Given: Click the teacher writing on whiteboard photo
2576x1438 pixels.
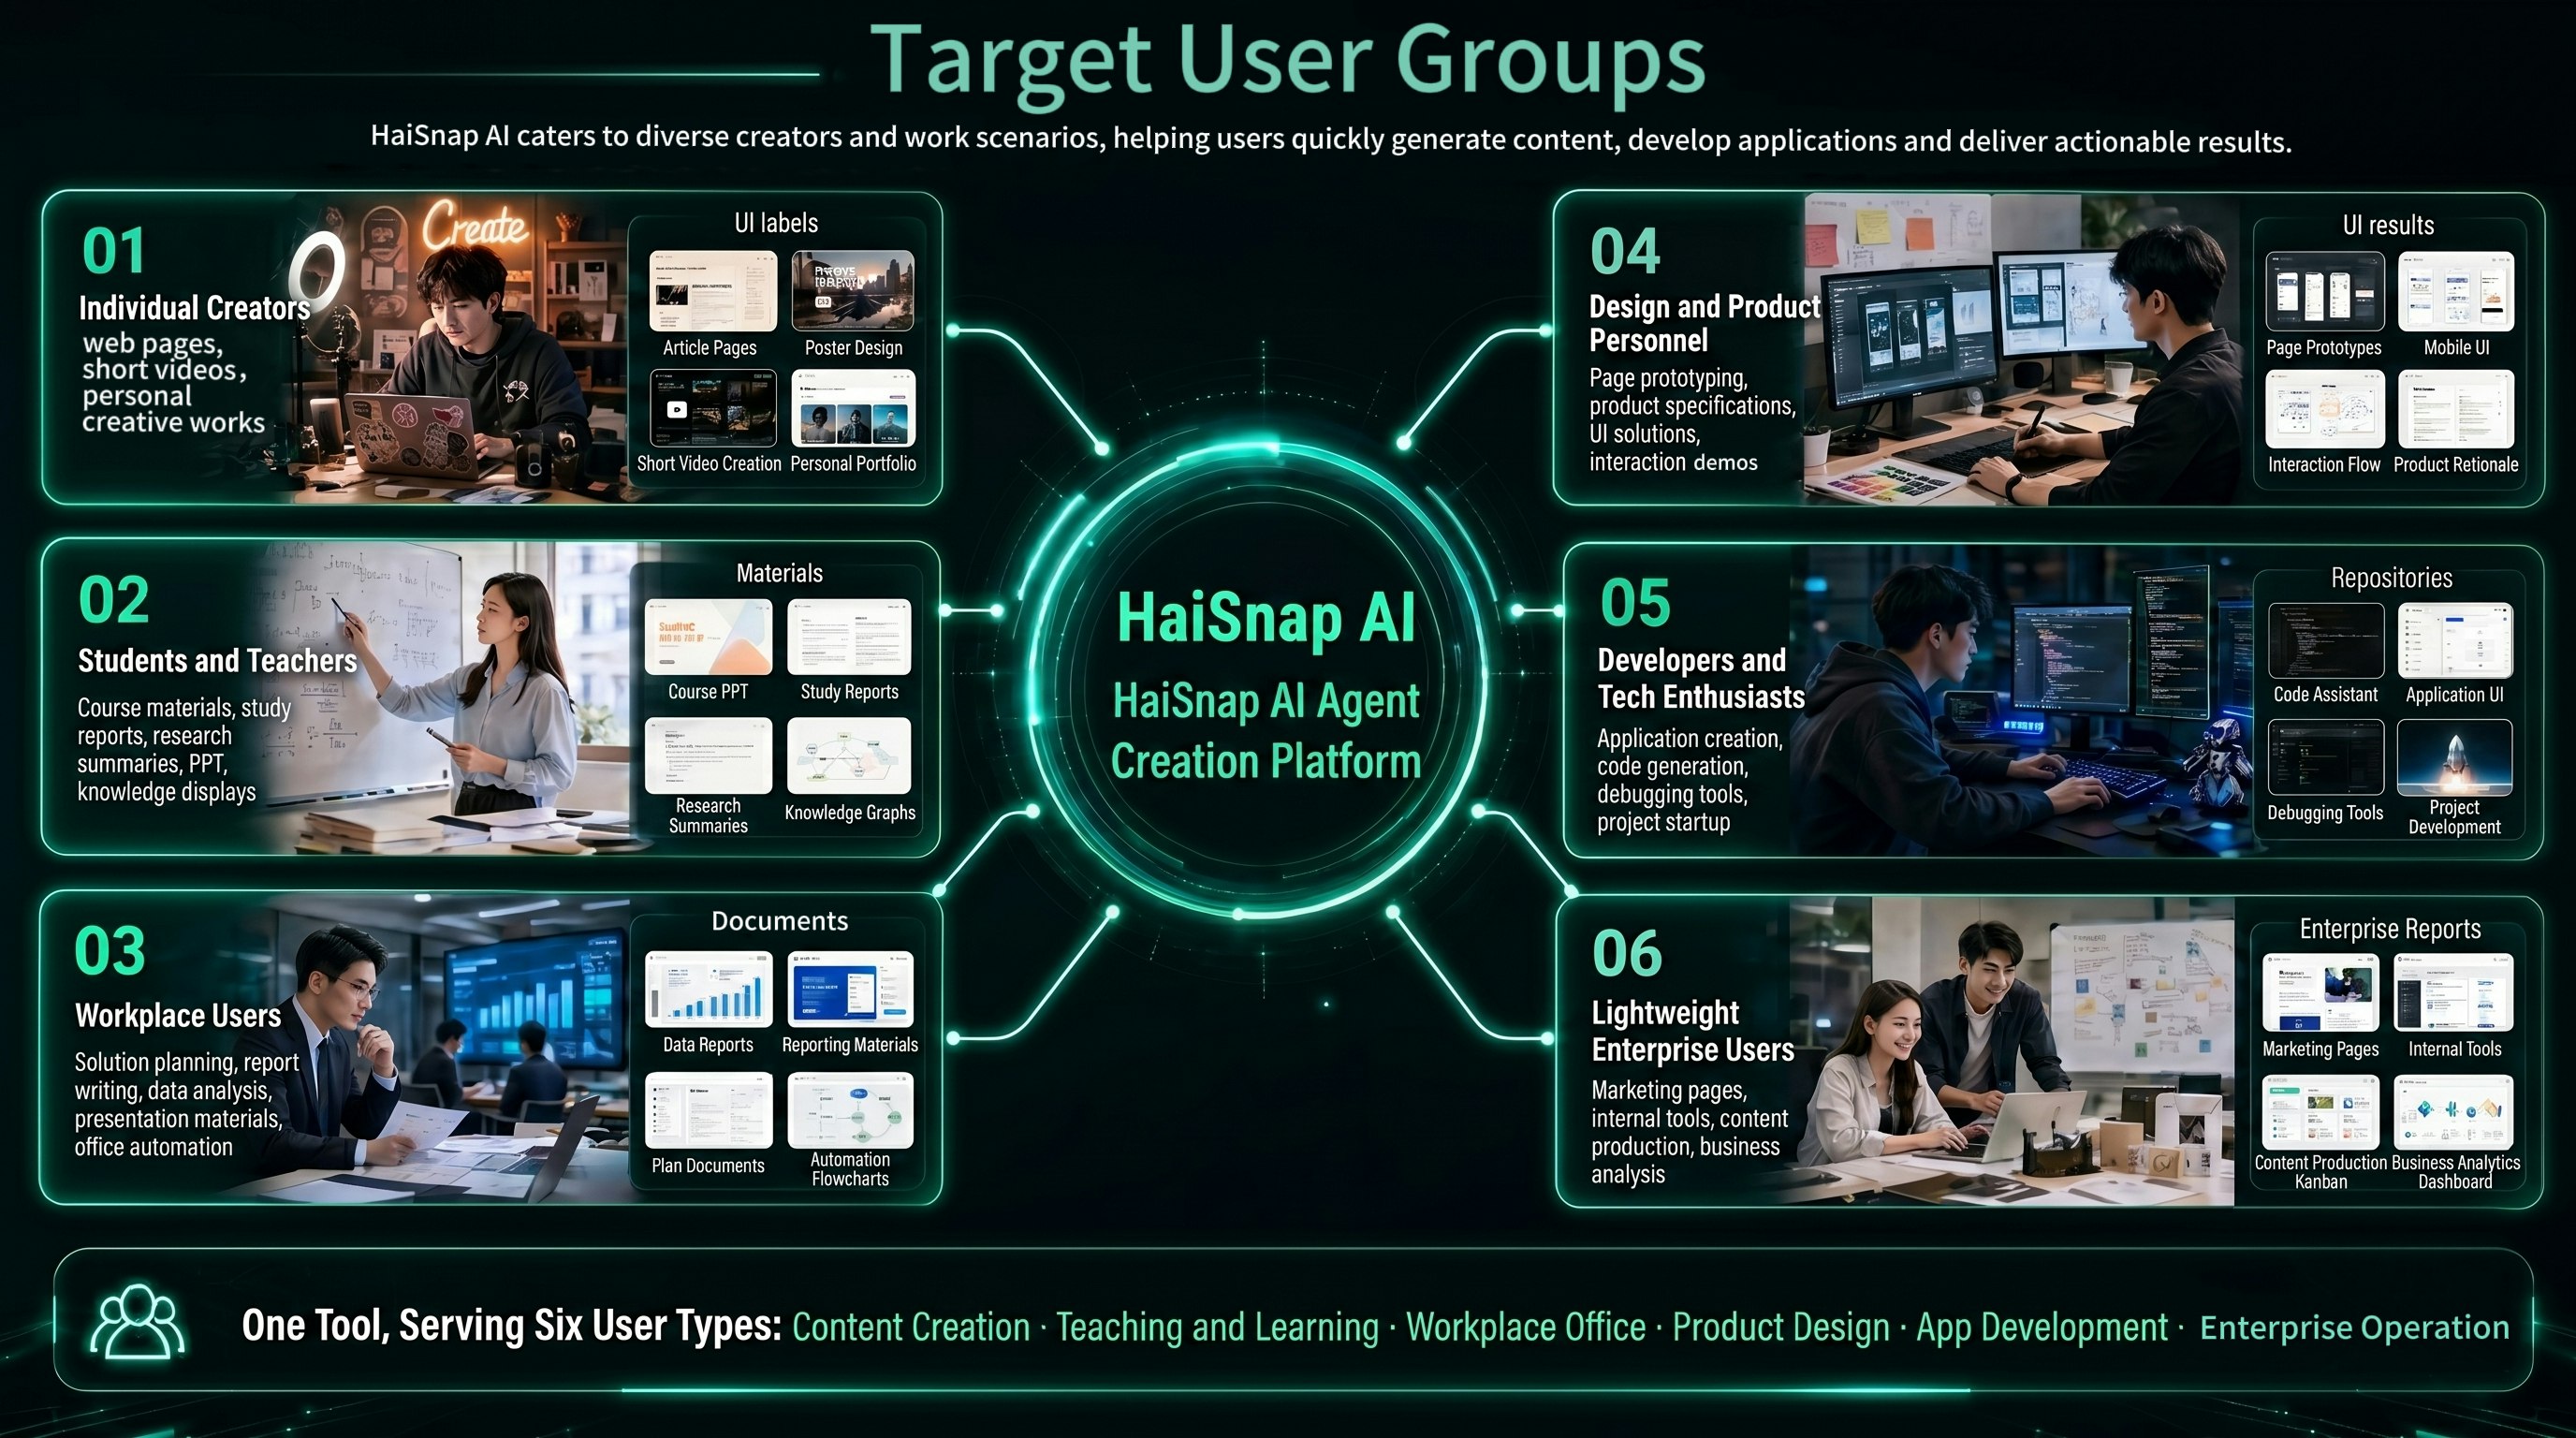Looking at the screenshot, I should pyautogui.click(x=450, y=697).
